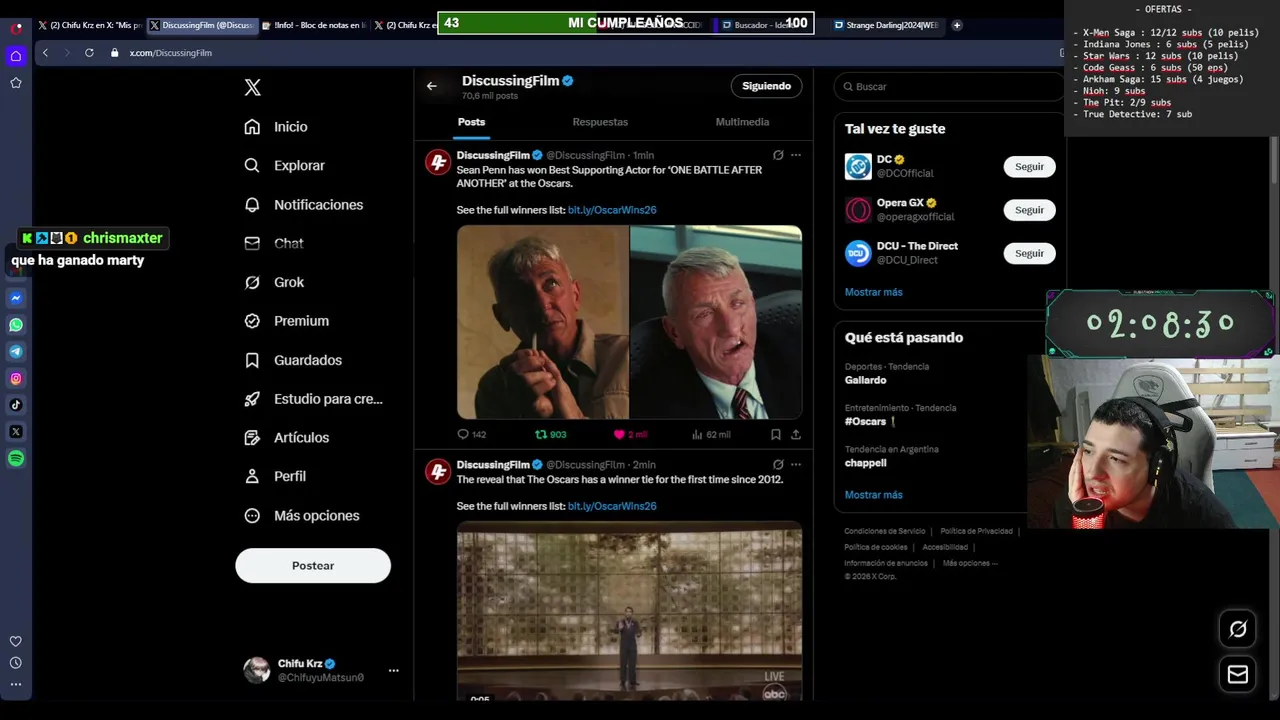Switch to Strange Darling browser tab
This screenshot has width=1280, height=720.
[x=886, y=25]
